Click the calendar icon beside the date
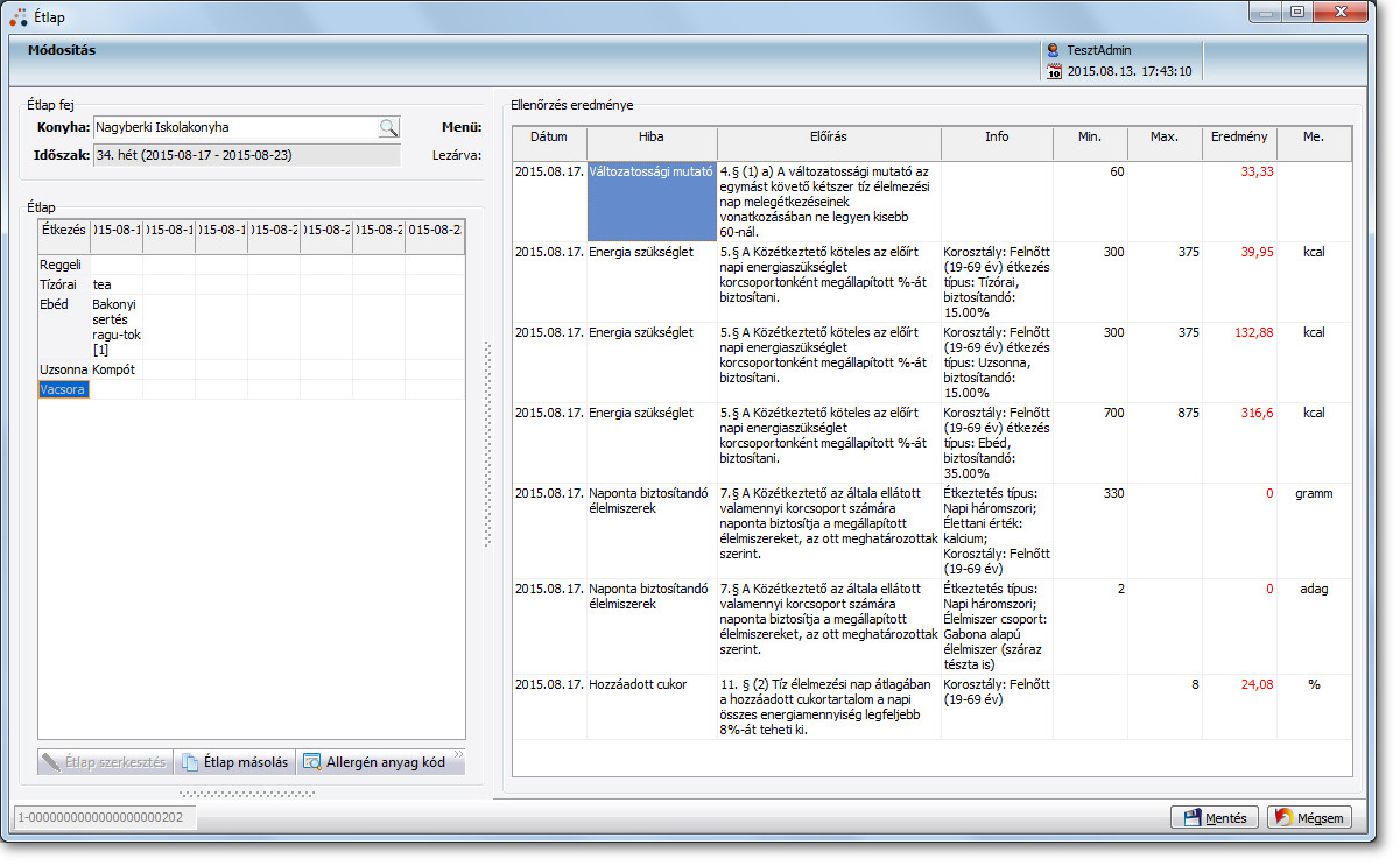1400x866 pixels. [x=1053, y=71]
